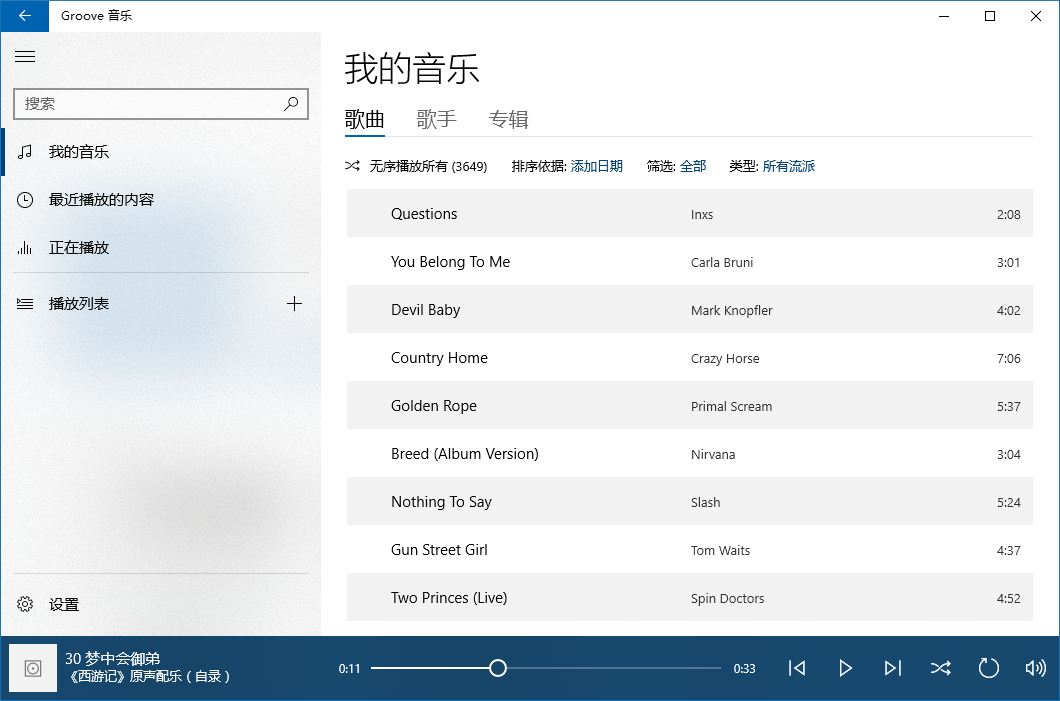Toggle repeat mode in playback bar

coord(988,669)
